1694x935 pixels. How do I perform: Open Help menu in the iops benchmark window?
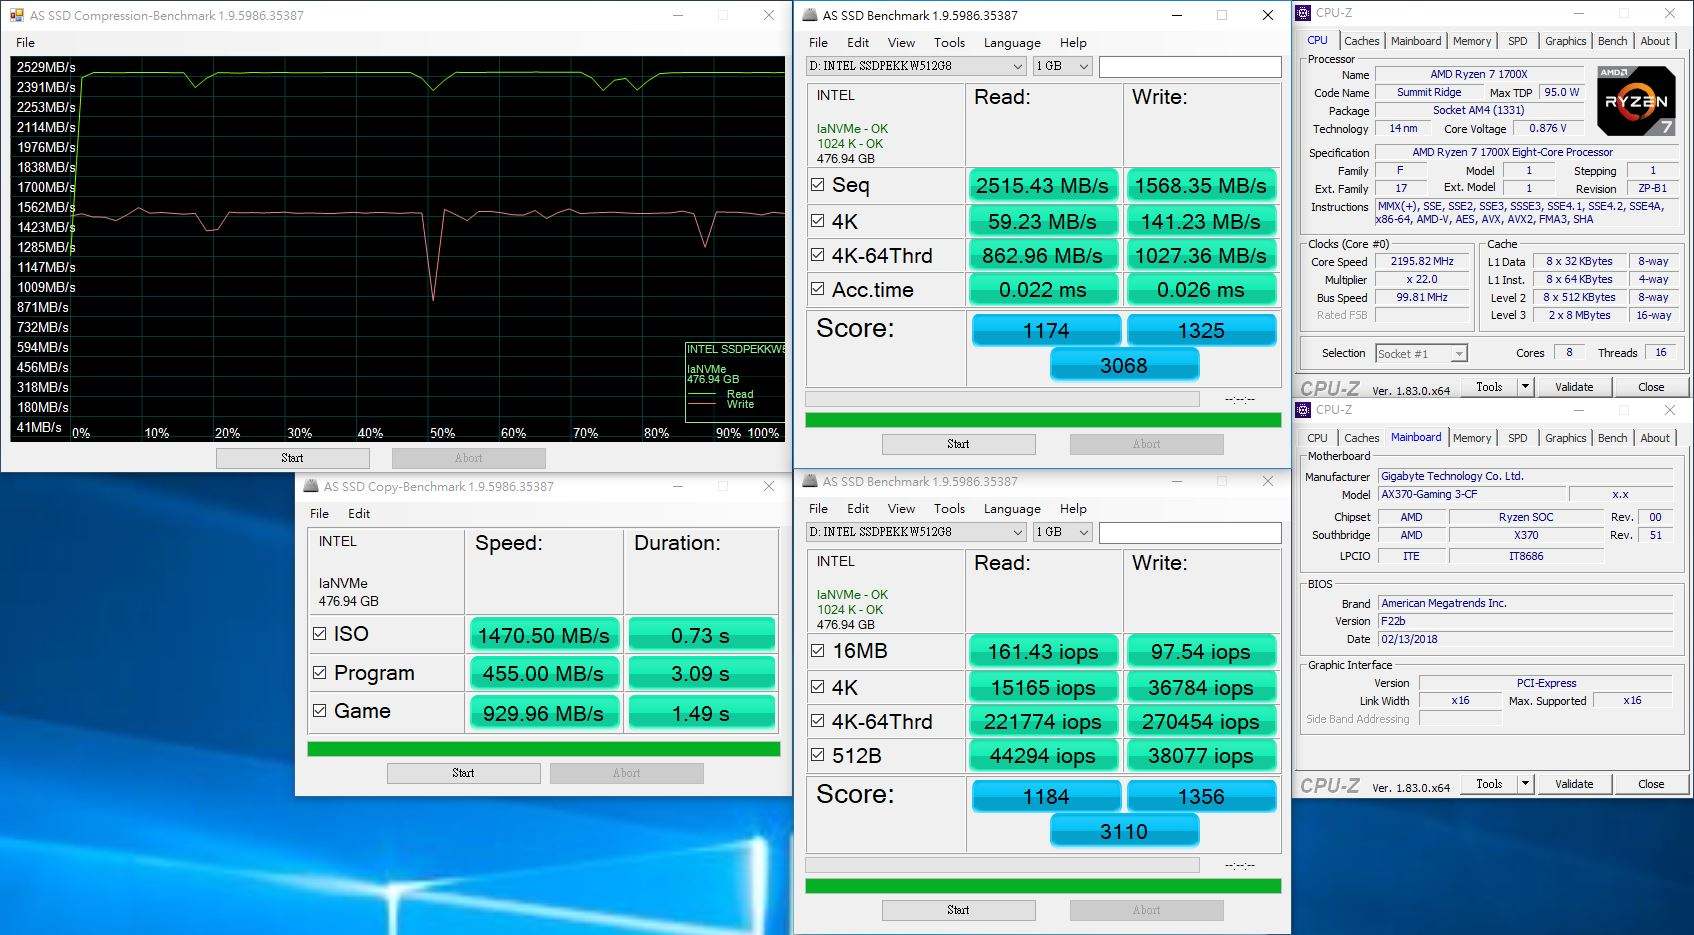tap(1073, 509)
